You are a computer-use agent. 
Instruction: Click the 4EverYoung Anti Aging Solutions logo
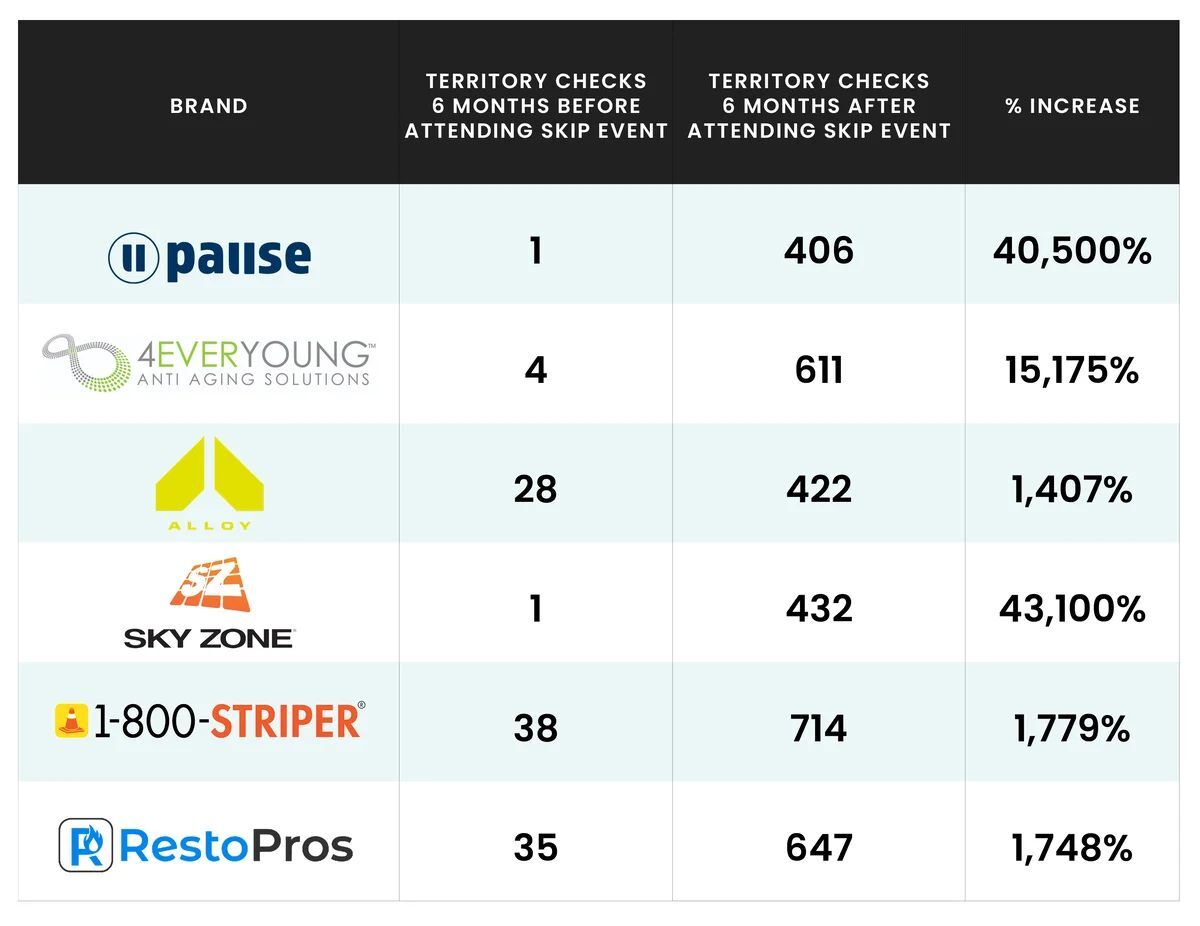(x=208, y=364)
